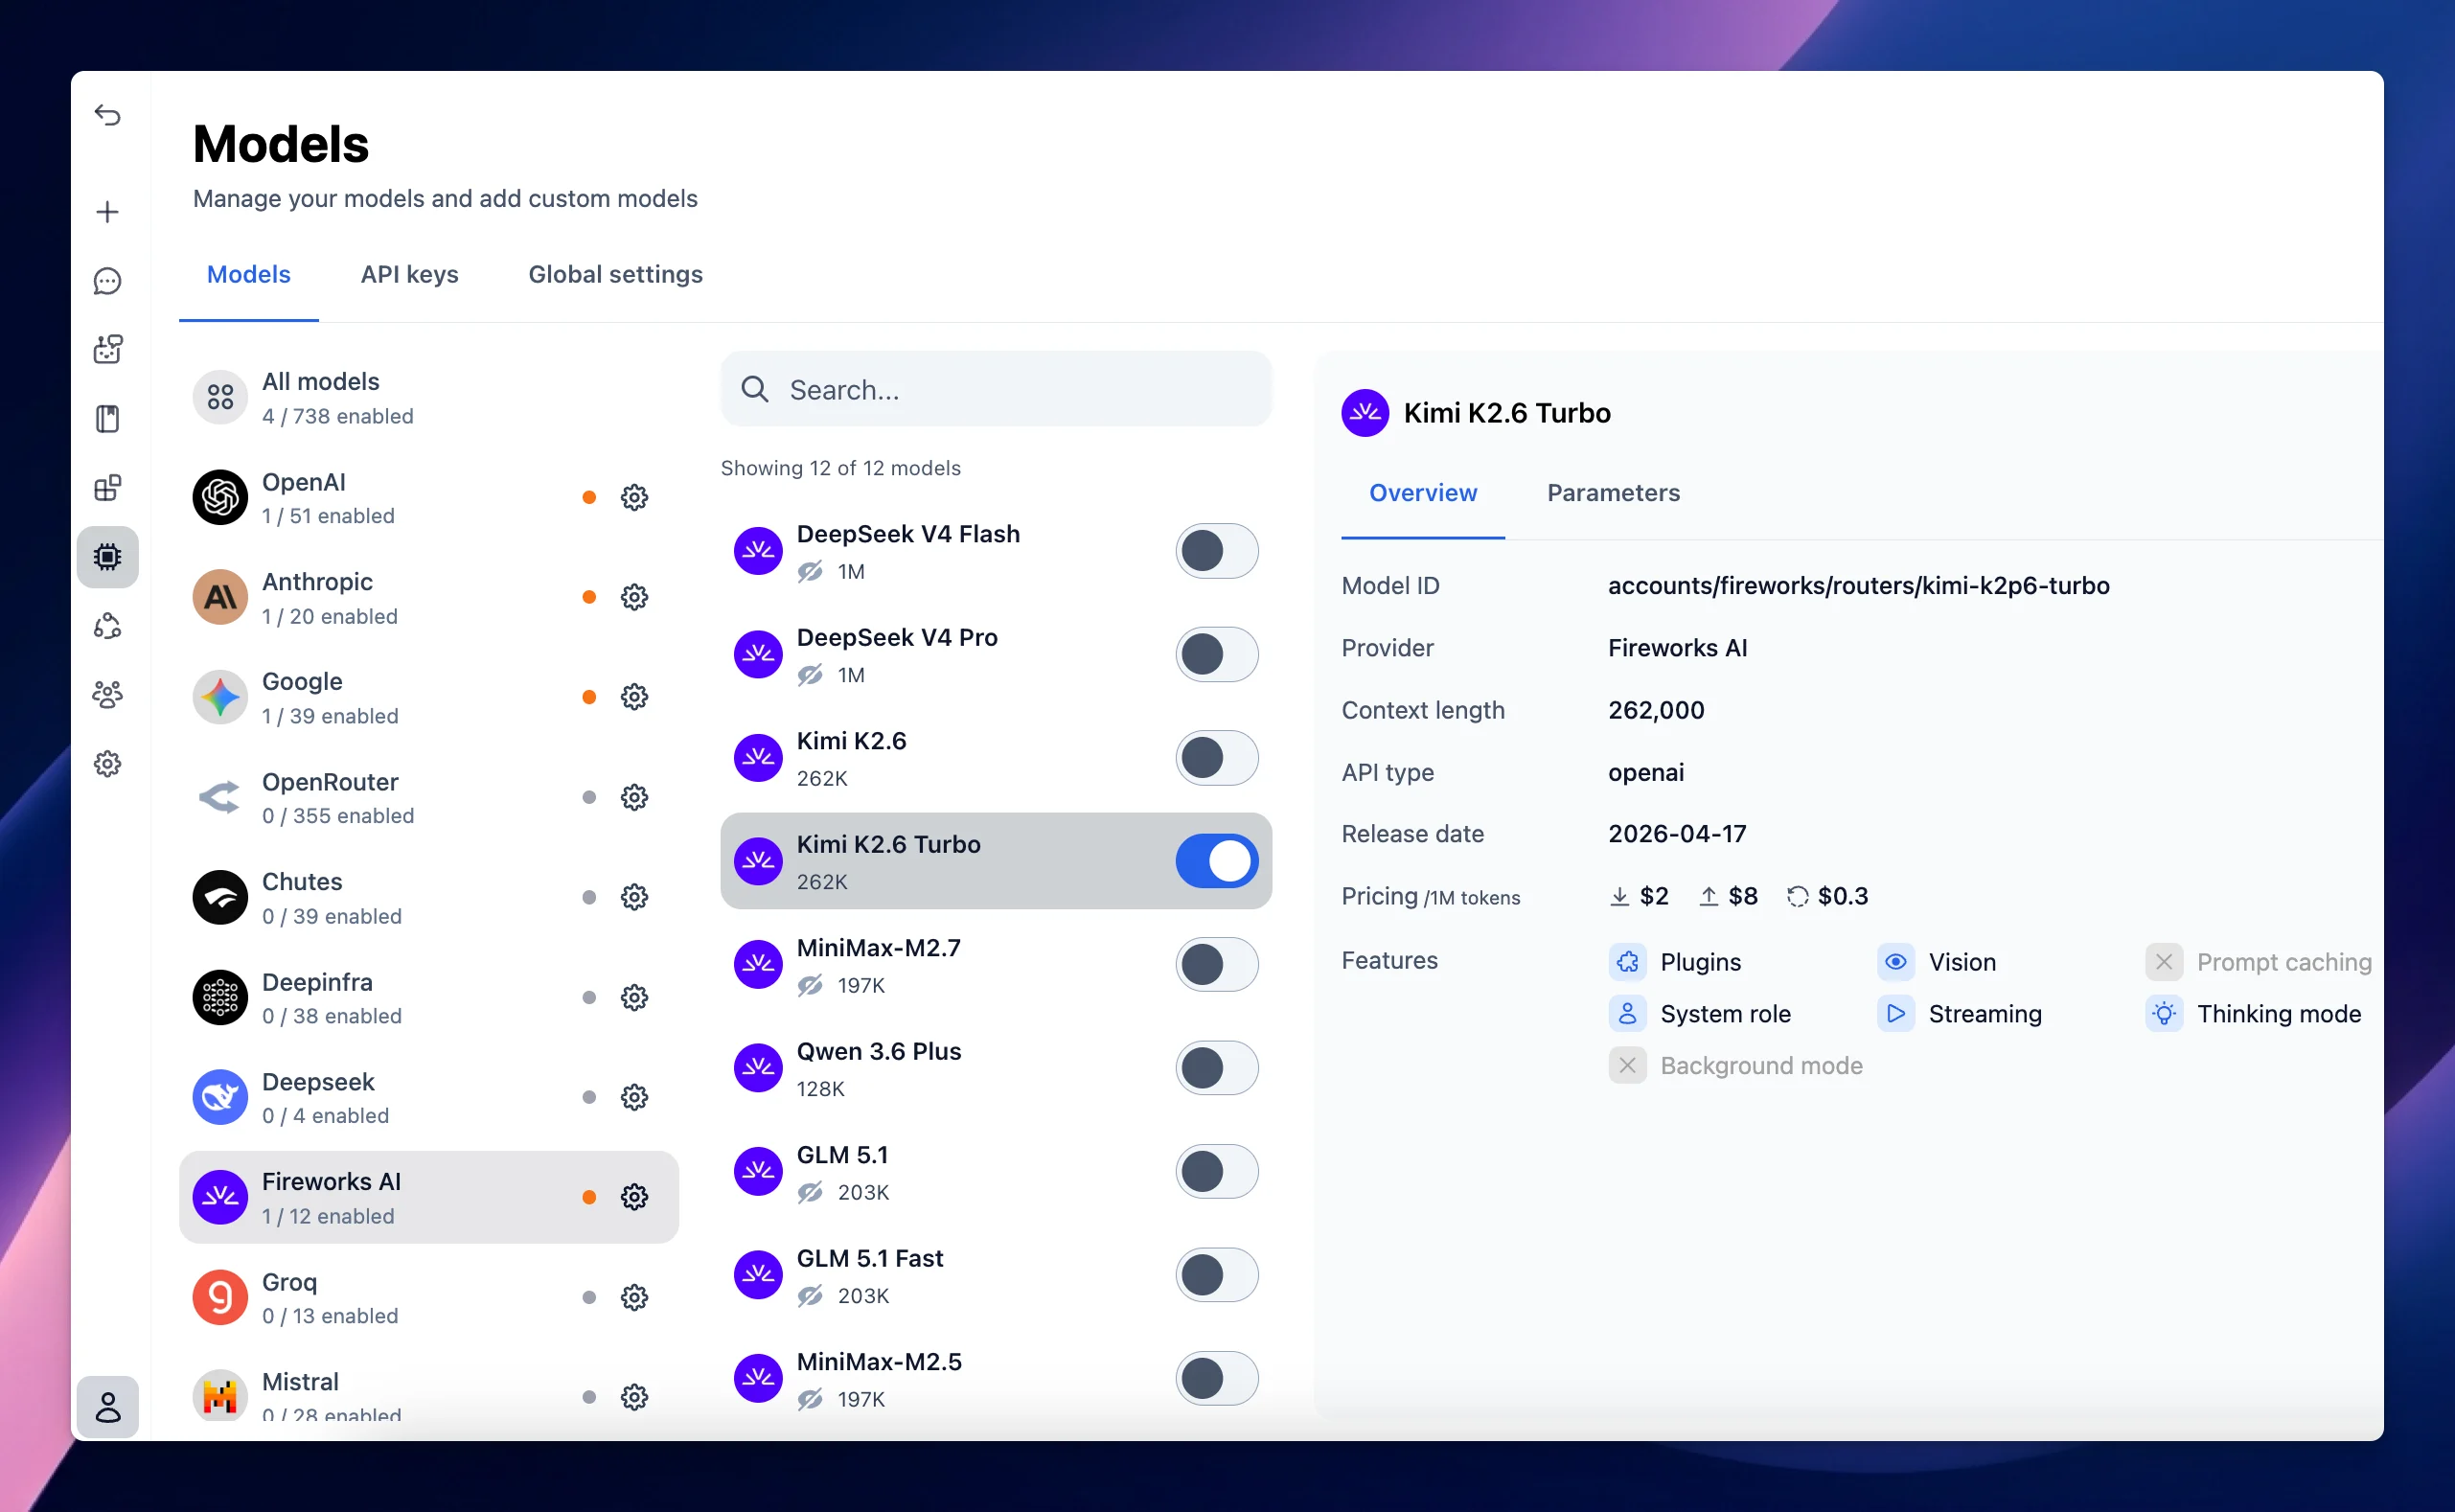Select All models in provider list

coord(428,397)
